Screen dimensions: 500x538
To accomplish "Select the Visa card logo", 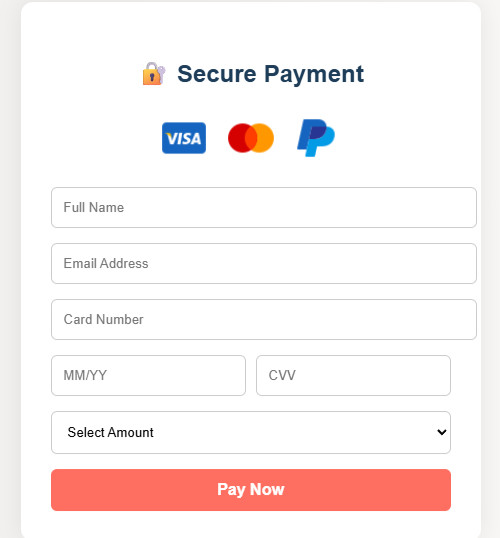I will point(184,138).
